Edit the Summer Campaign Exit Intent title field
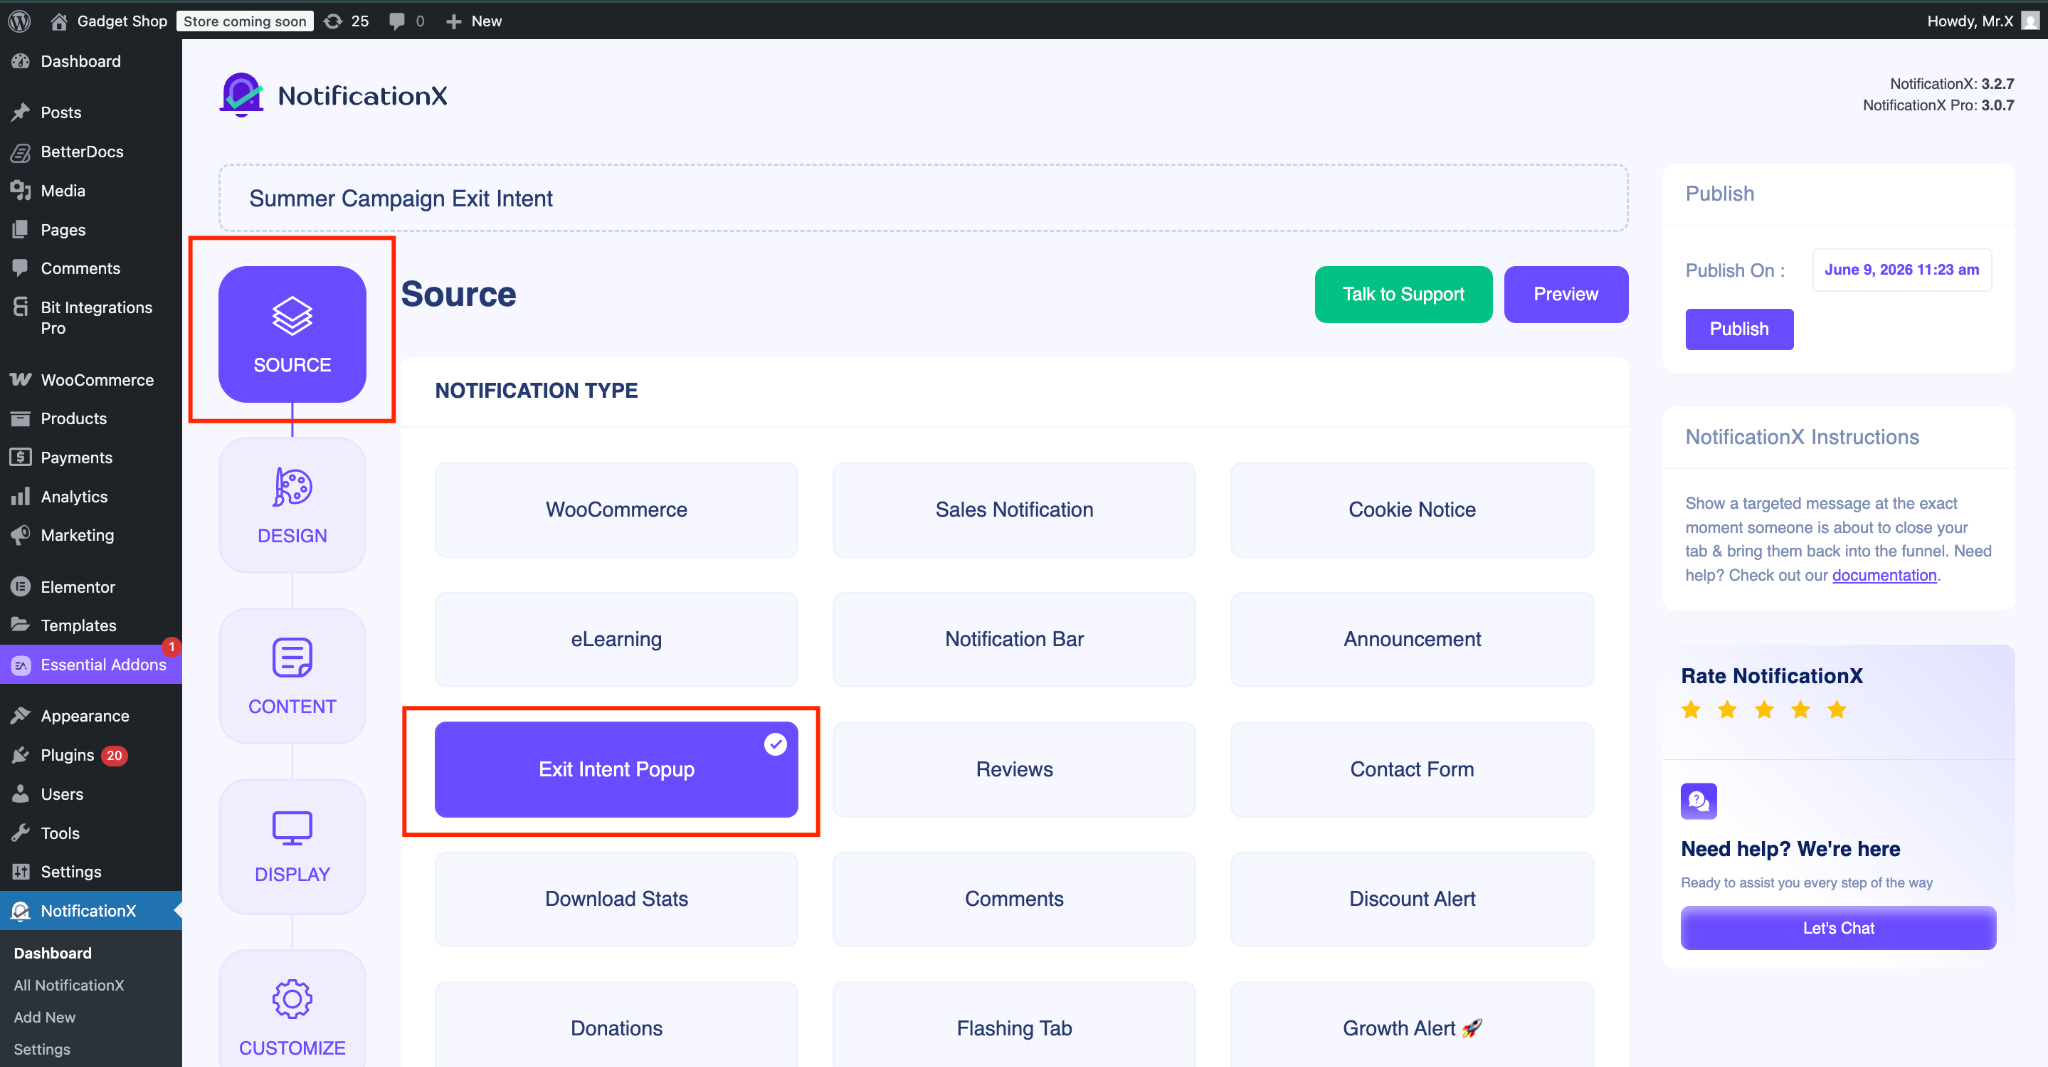 tap(923, 198)
